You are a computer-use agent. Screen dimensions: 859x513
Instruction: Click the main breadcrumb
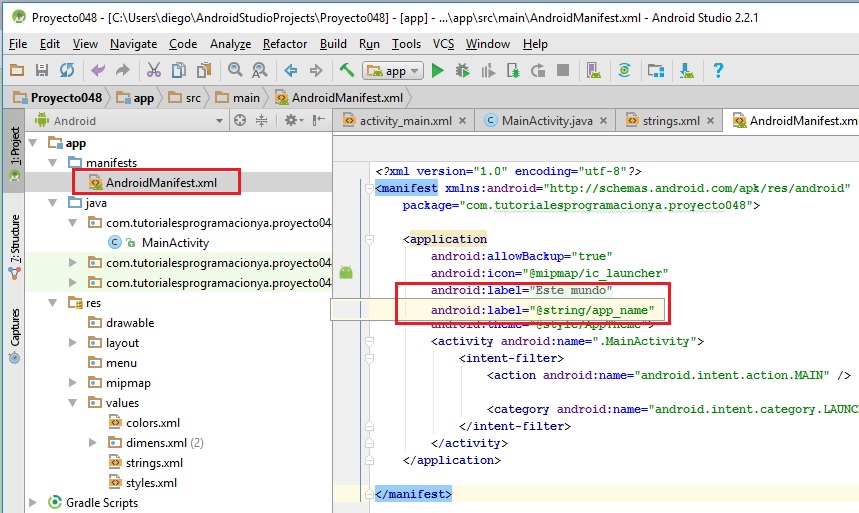click(238, 98)
